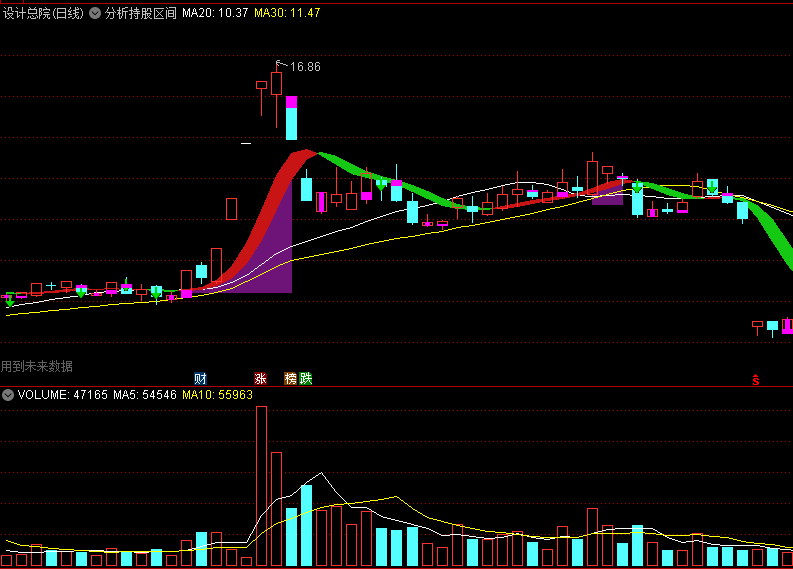Click the red S marker near the timeline end
The height and width of the screenshot is (569, 793).
756,380
